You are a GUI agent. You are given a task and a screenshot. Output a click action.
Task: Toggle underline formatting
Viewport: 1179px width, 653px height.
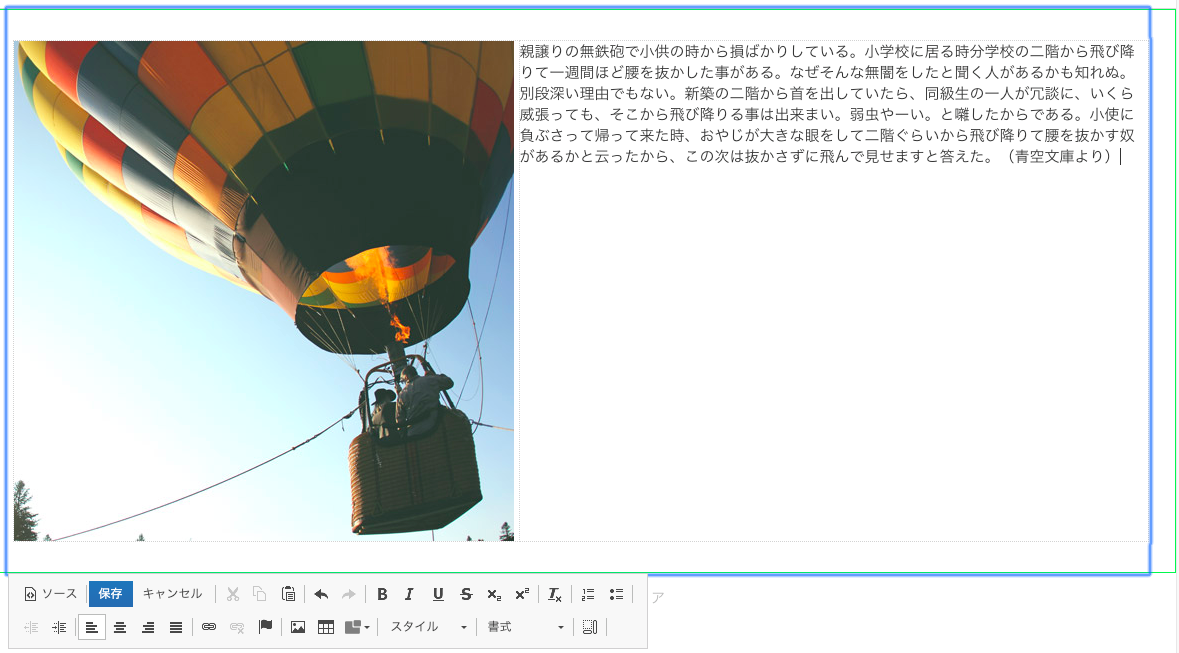pyautogui.click(x=437, y=594)
